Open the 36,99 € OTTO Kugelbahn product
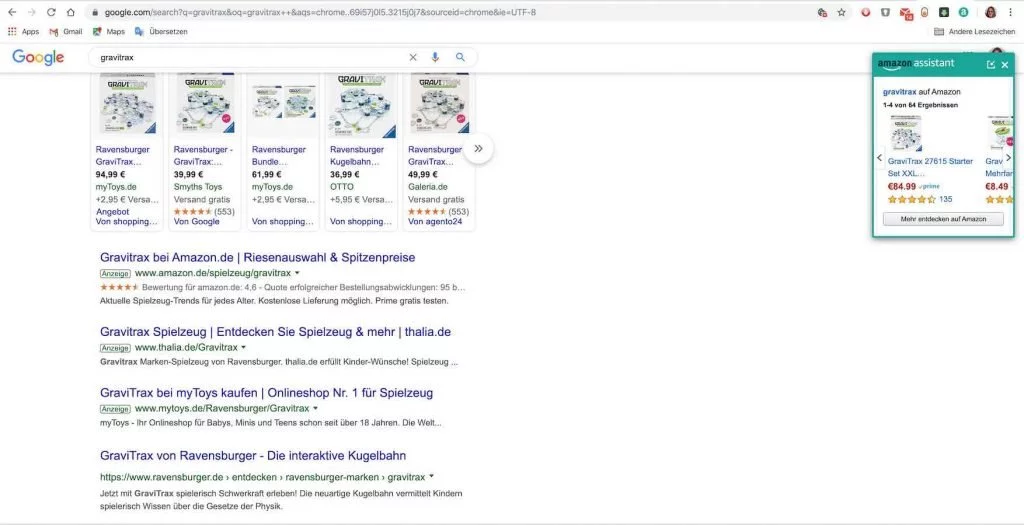This screenshot has width=1024, height=525. tap(361, 151)
